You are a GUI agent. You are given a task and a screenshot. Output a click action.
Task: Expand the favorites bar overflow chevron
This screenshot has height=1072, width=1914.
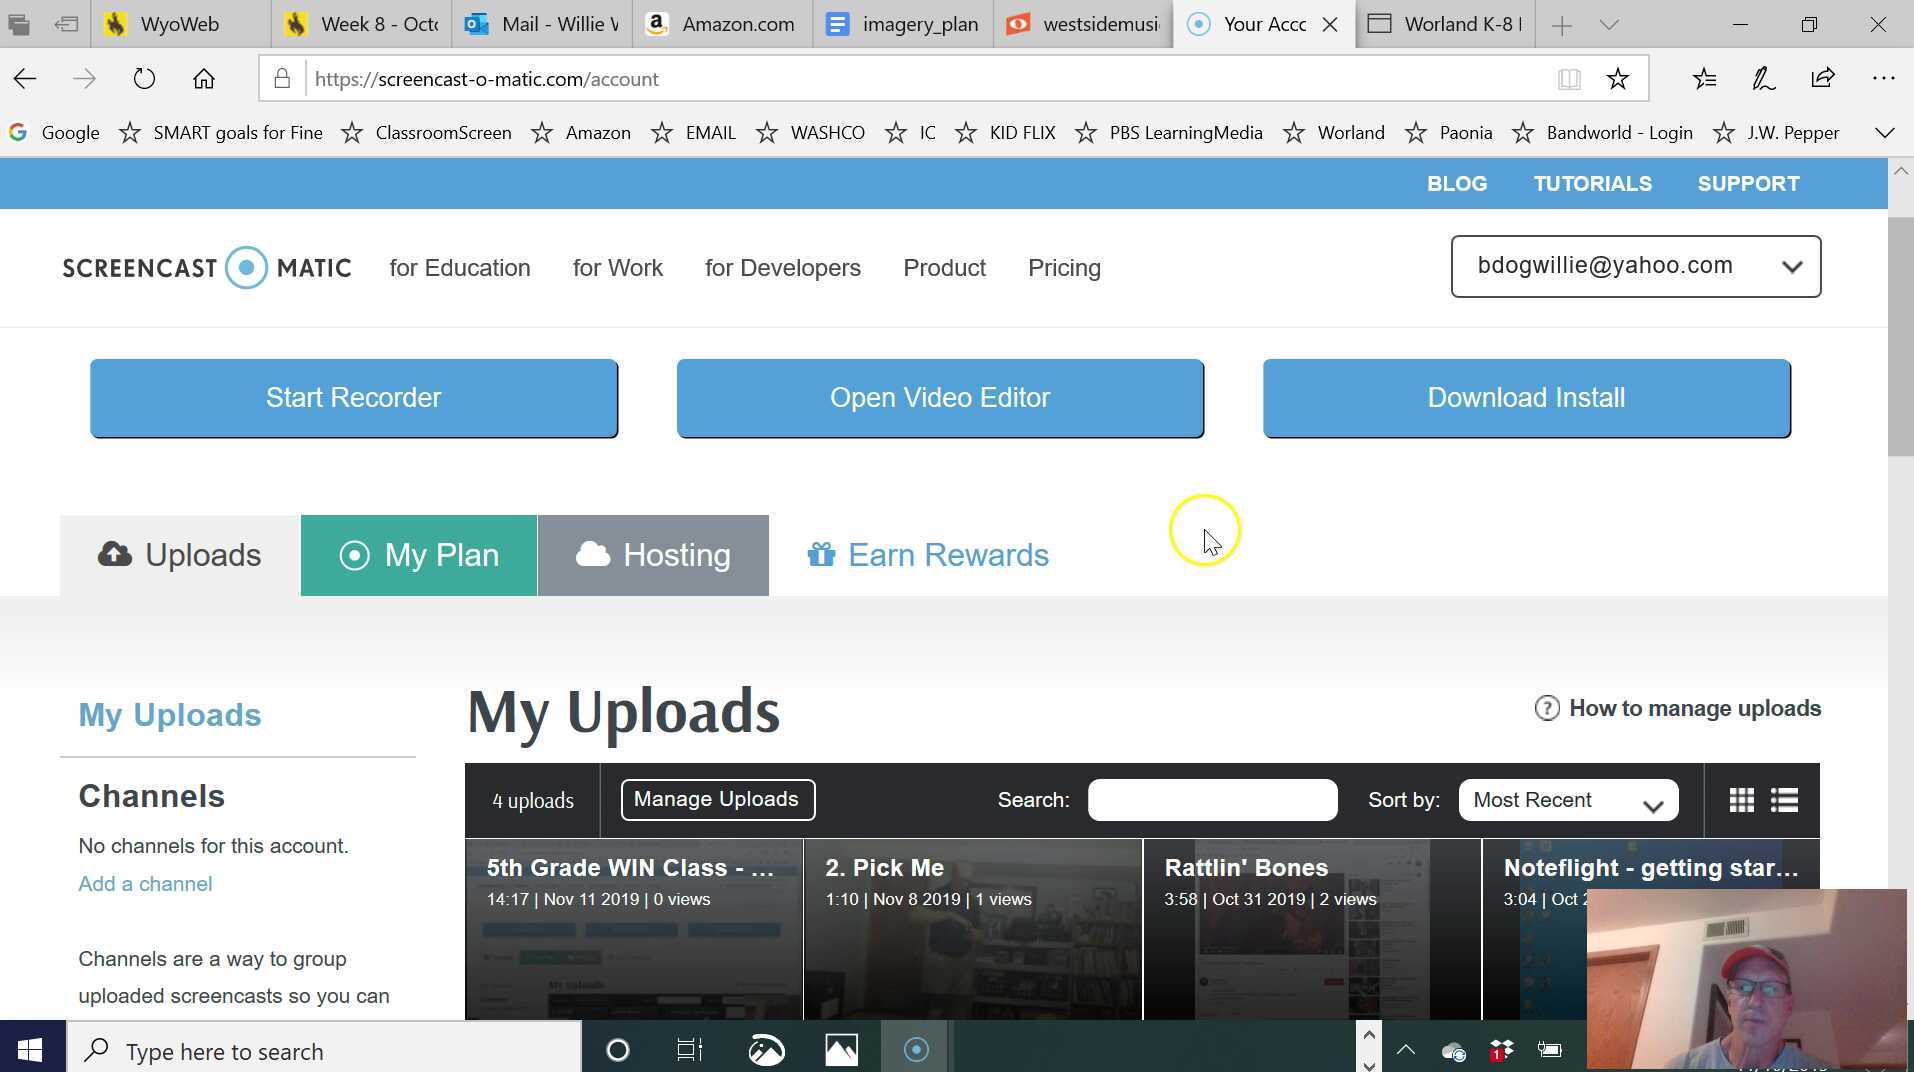click(x=1884, y=133)
